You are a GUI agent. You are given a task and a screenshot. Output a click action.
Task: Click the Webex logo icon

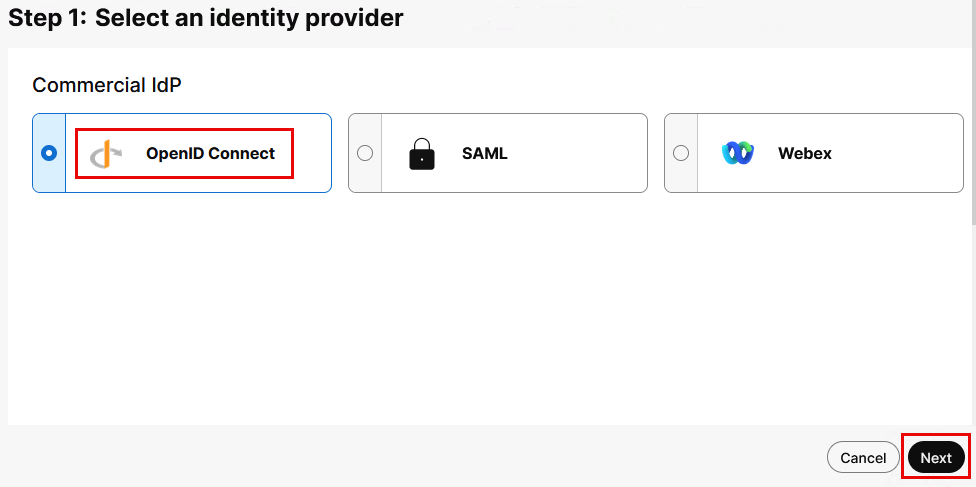point(738,153)
